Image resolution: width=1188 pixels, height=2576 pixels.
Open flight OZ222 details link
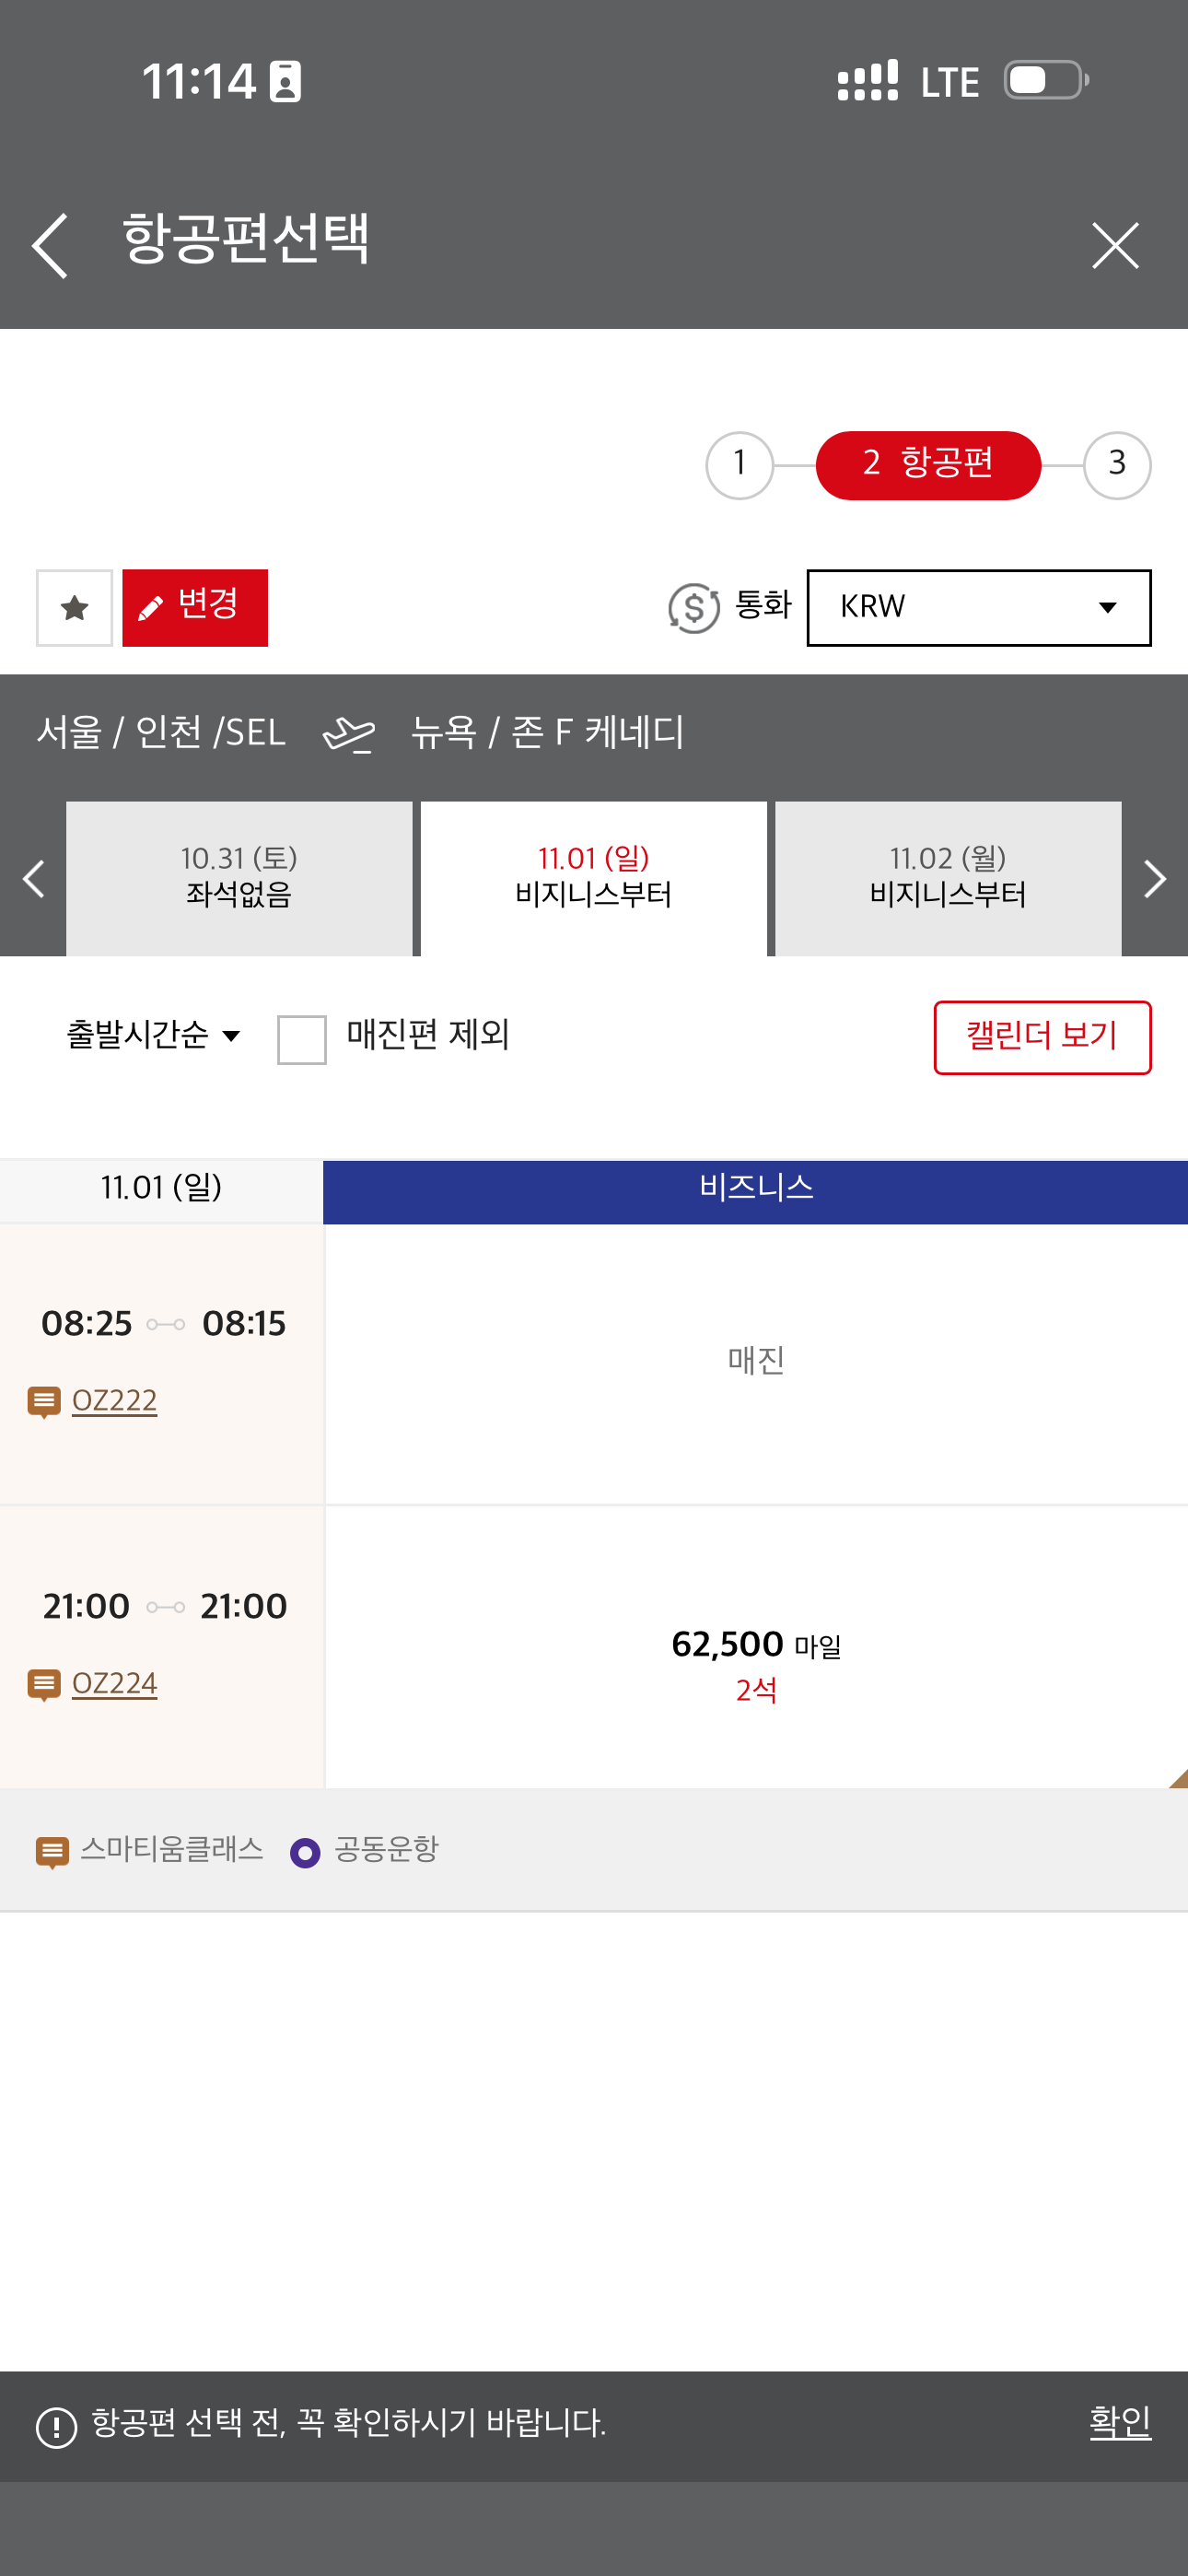pos(114,1401)
